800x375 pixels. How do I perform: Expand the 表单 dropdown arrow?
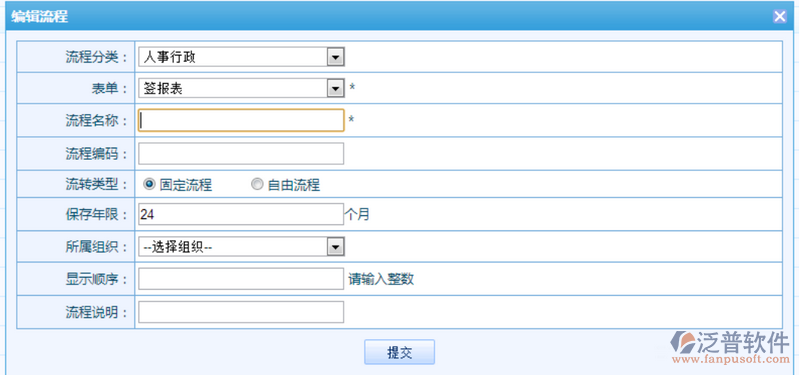tap(335, 89)
